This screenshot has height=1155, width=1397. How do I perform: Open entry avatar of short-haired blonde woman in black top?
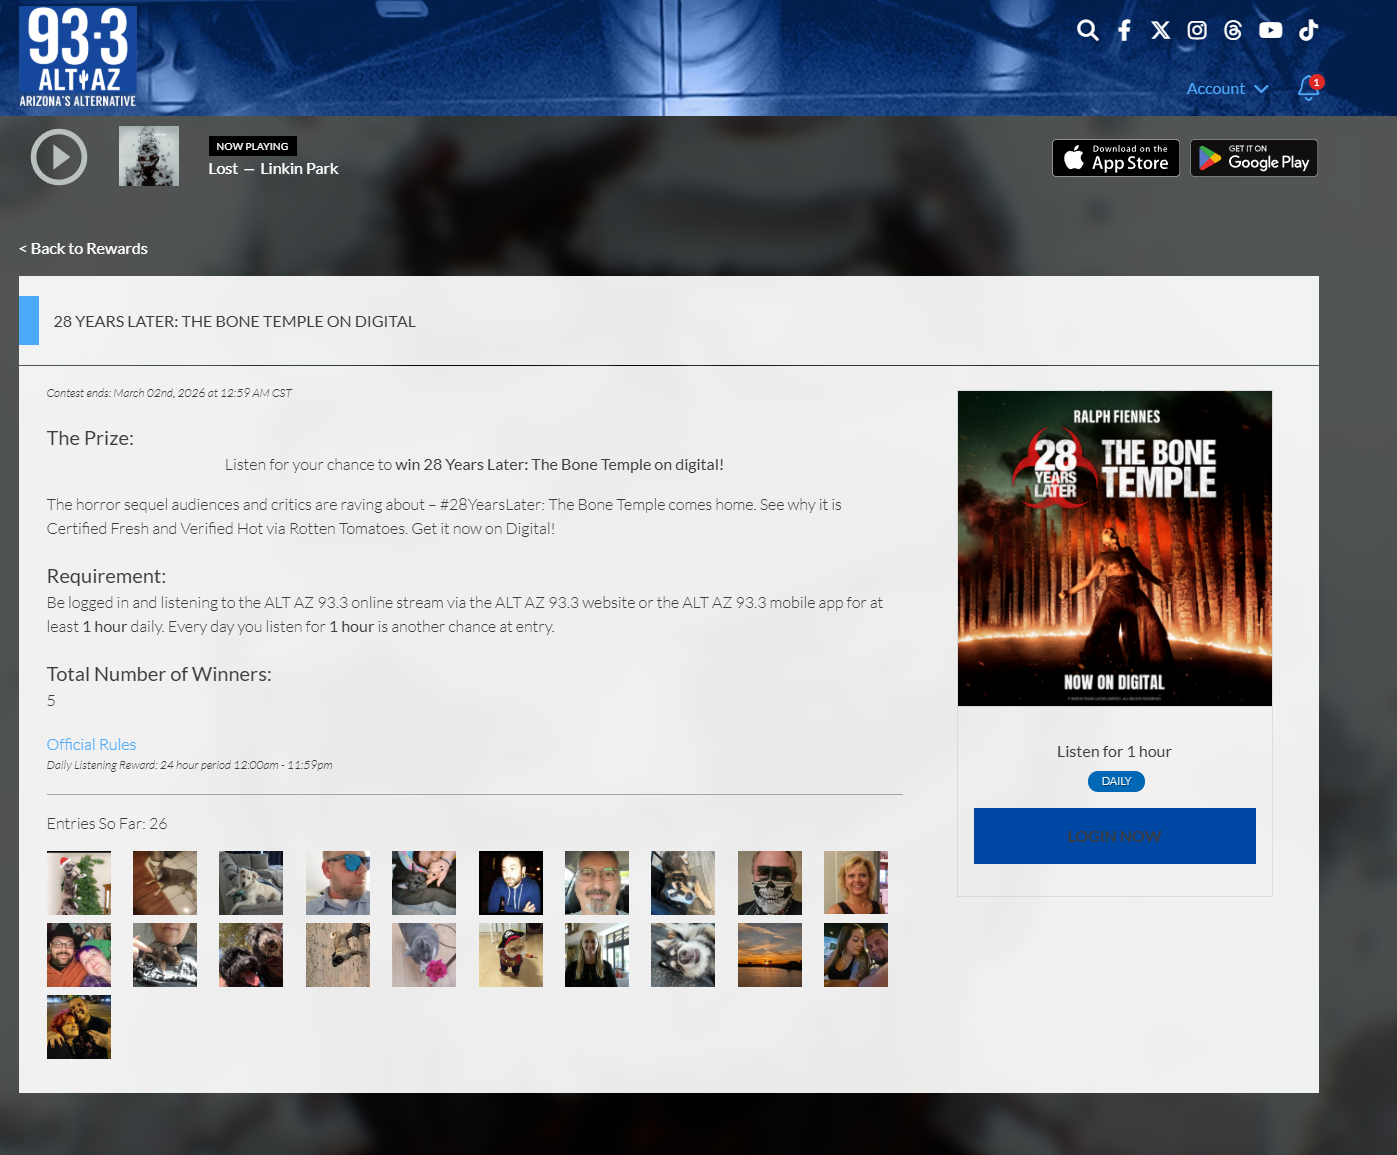(856, 883)
